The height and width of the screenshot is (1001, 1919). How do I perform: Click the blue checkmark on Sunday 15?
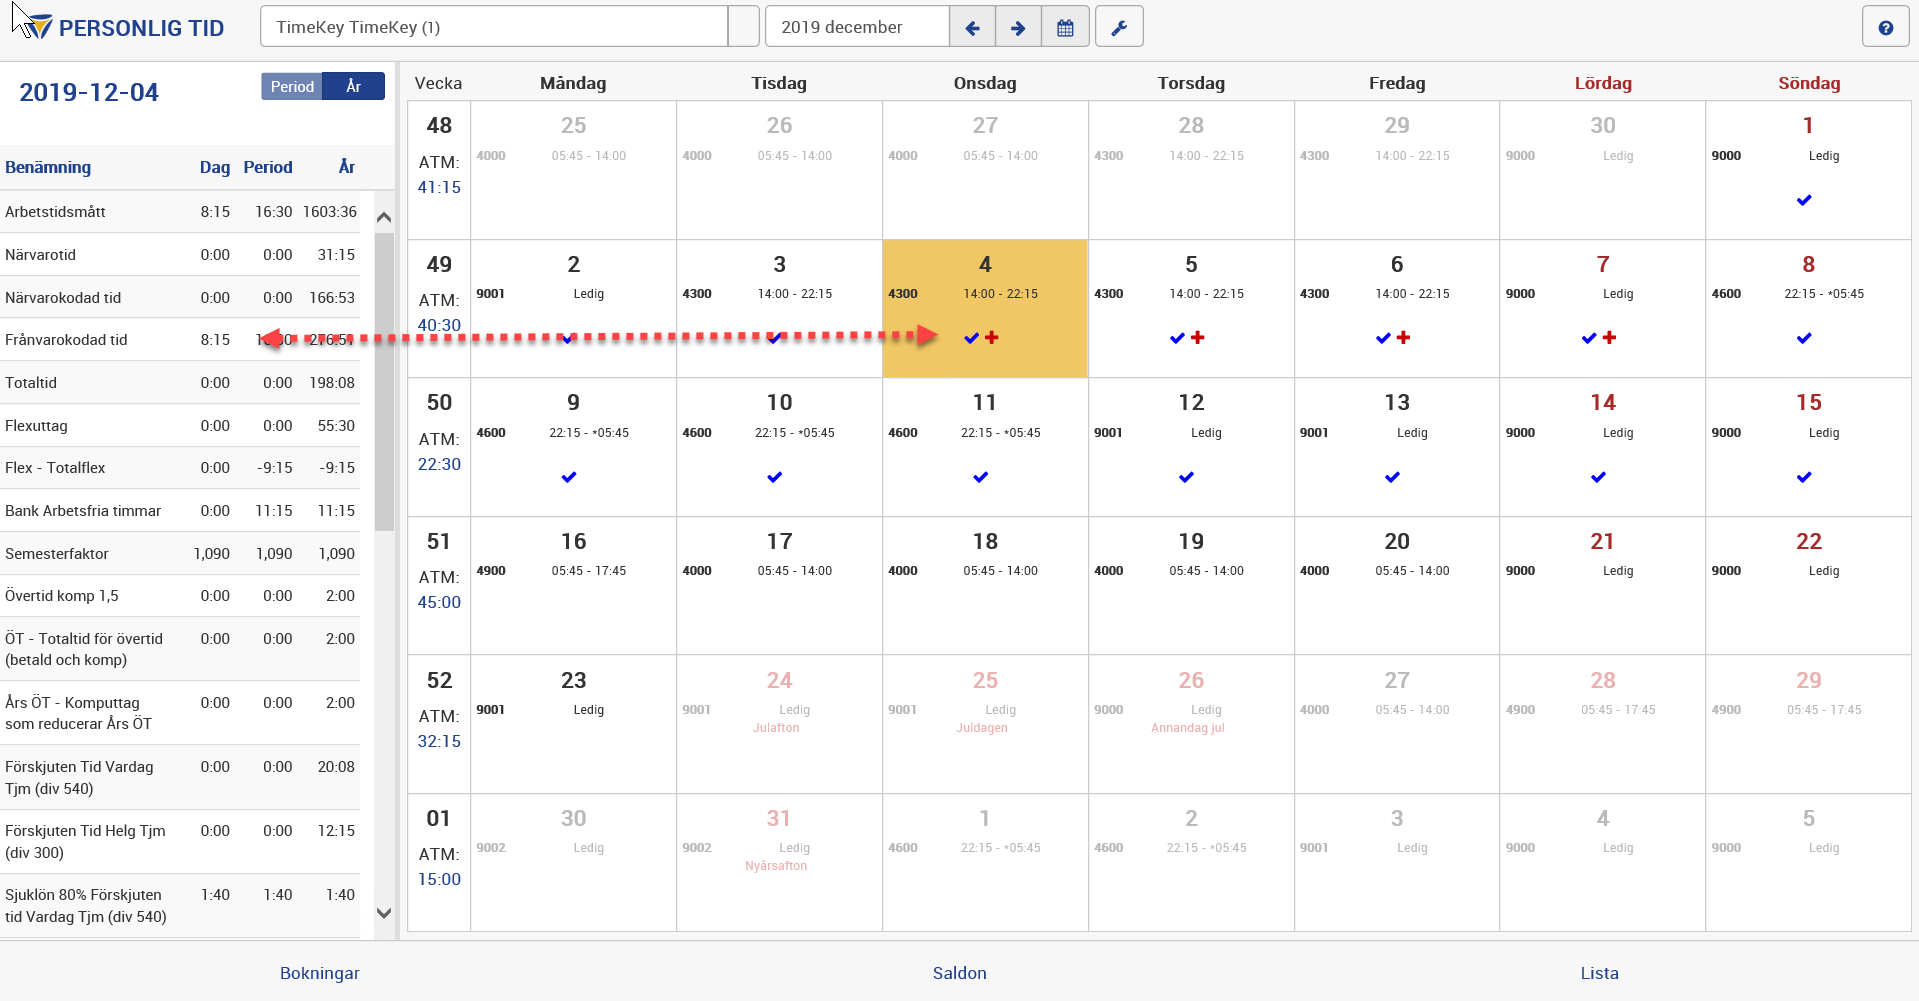tap(1804, 477)
